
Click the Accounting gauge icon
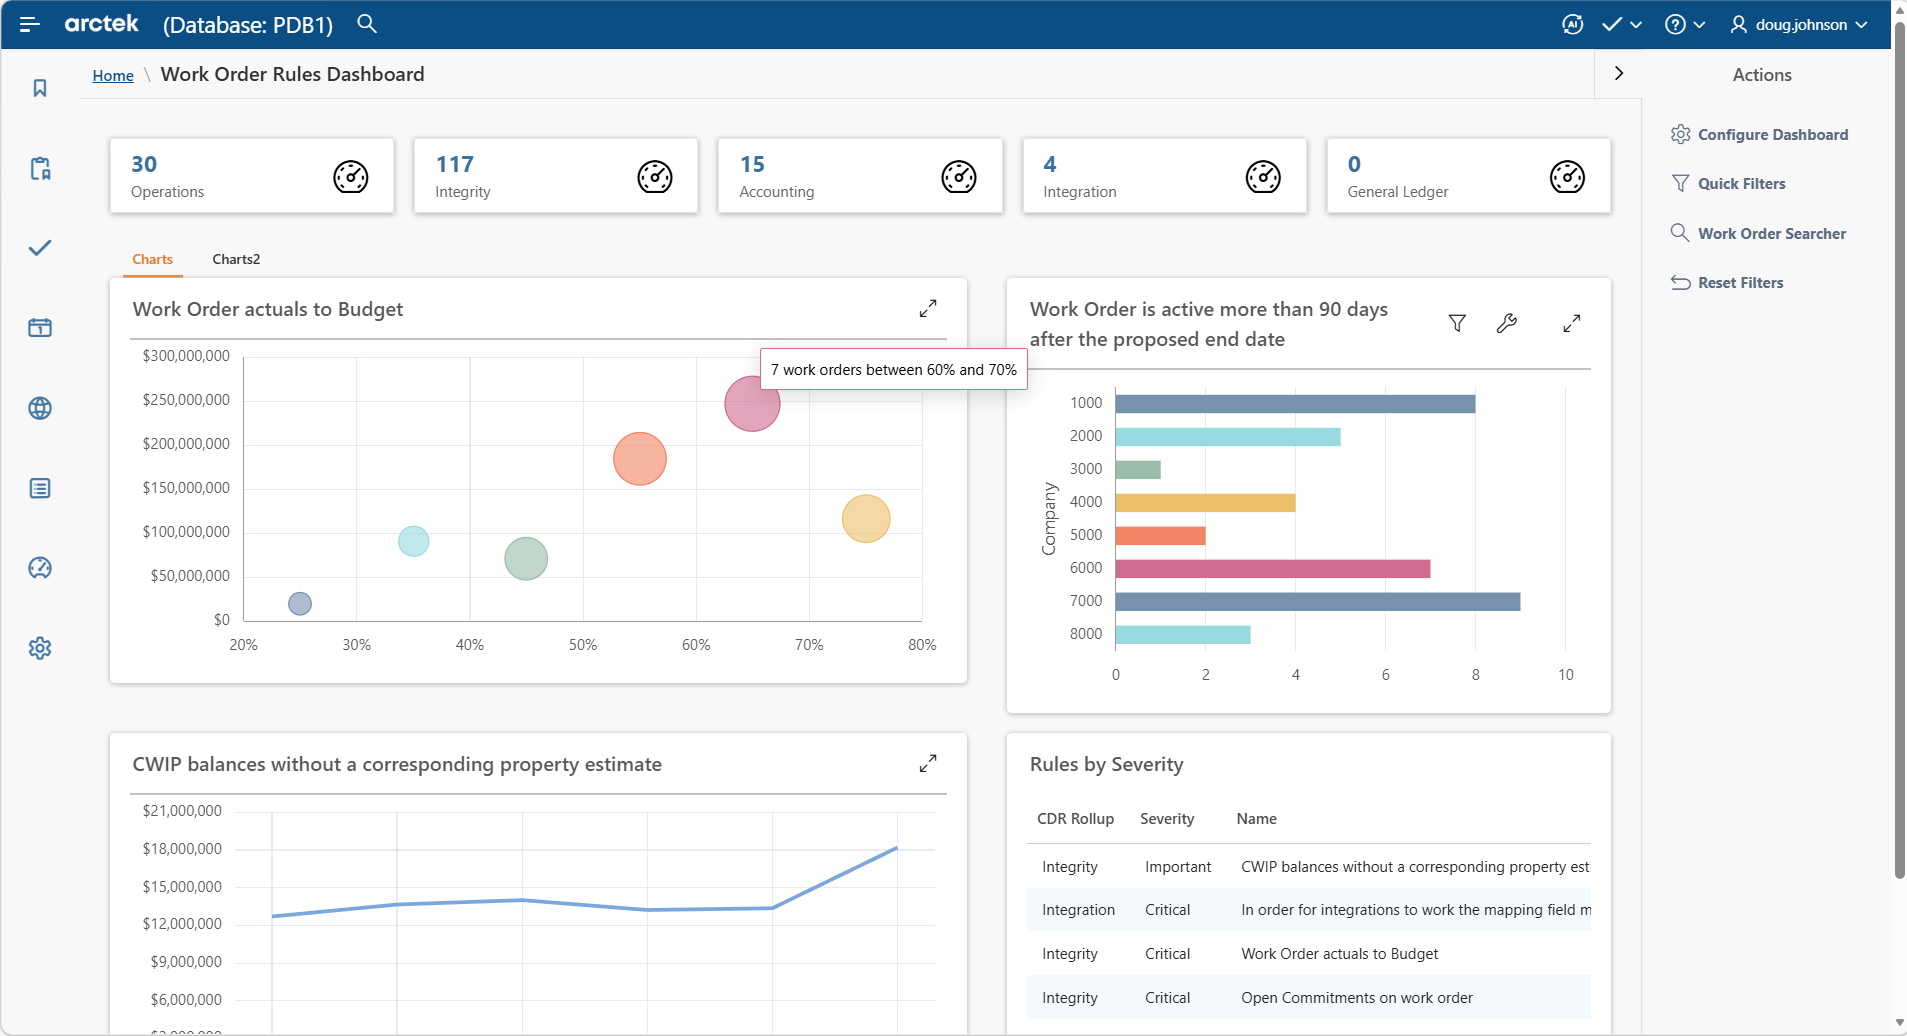(x=959, y=177)
